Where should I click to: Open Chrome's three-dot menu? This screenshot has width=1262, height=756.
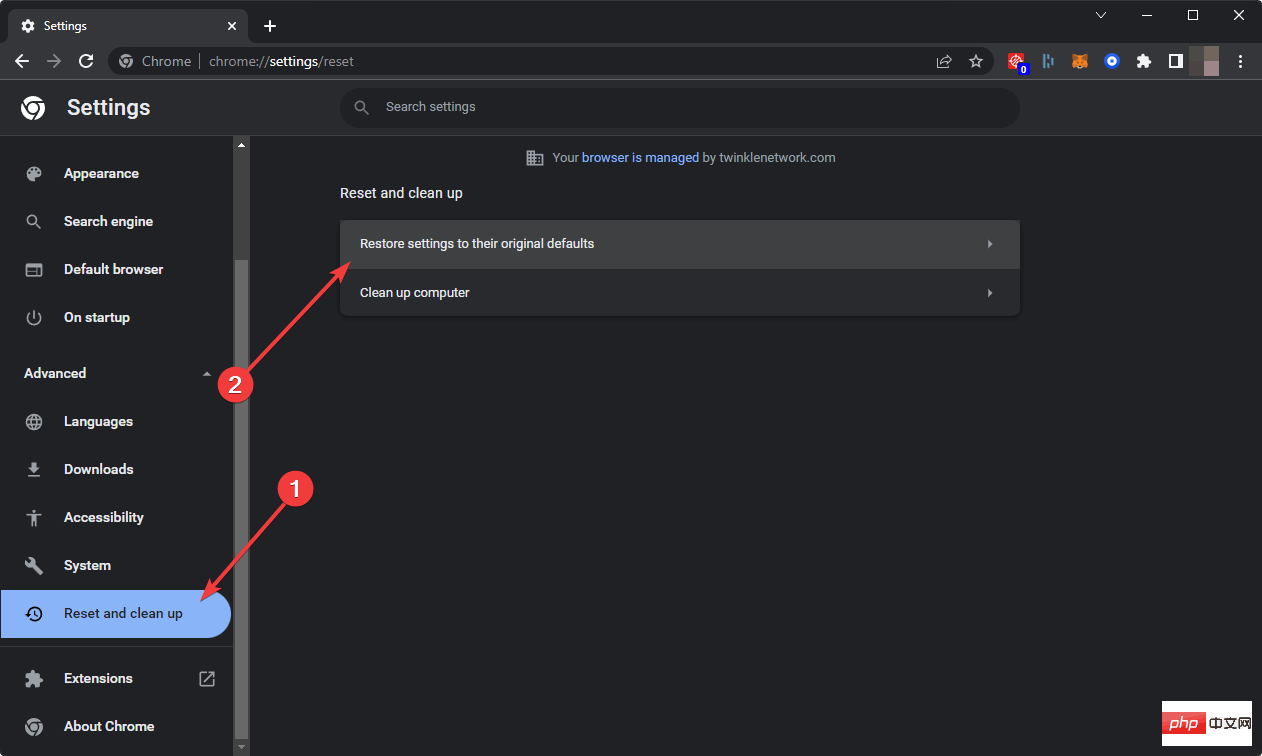[x=1241, y=61]
